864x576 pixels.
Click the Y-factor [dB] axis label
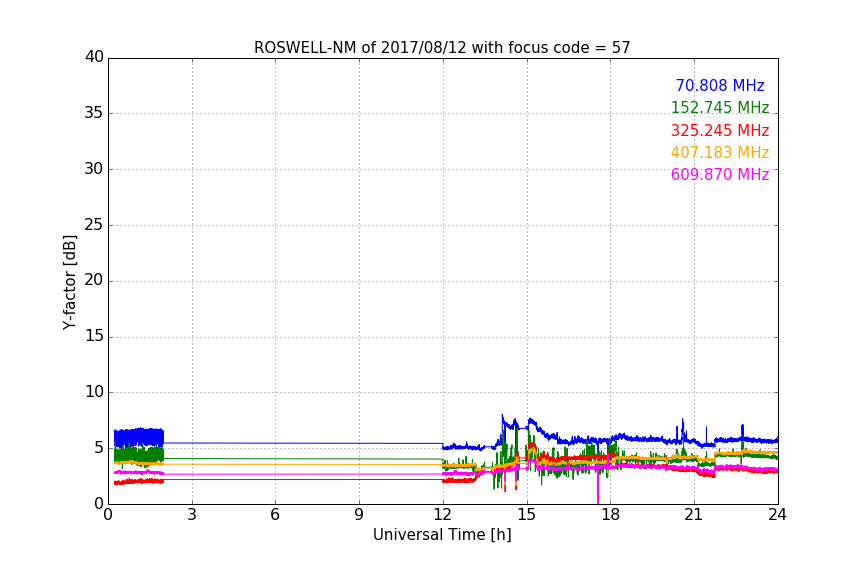(69, 282)
